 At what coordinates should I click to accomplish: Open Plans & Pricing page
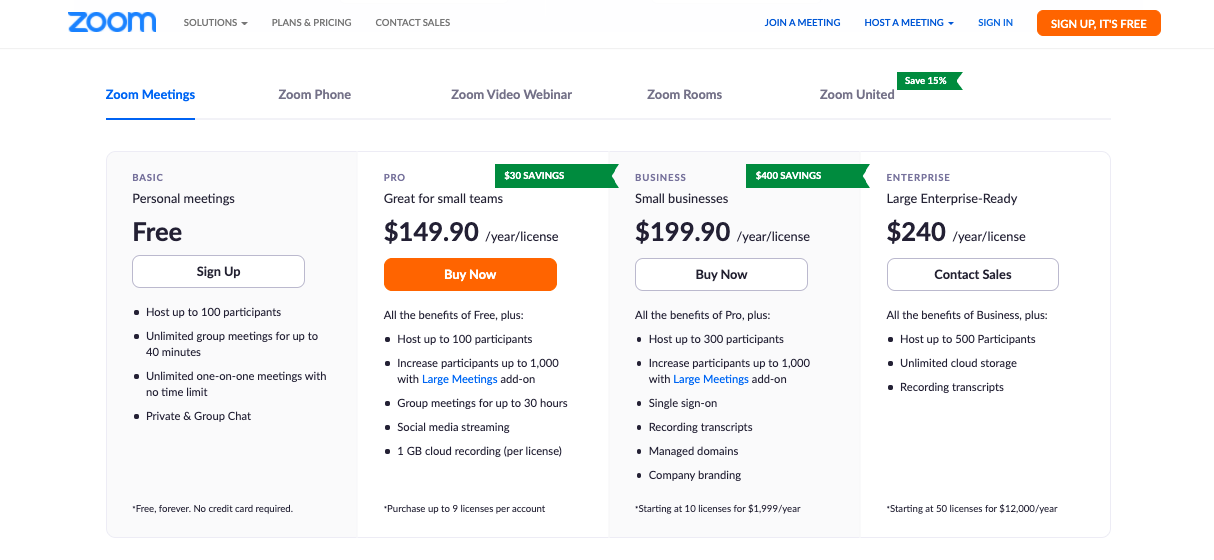click(311, 23)
